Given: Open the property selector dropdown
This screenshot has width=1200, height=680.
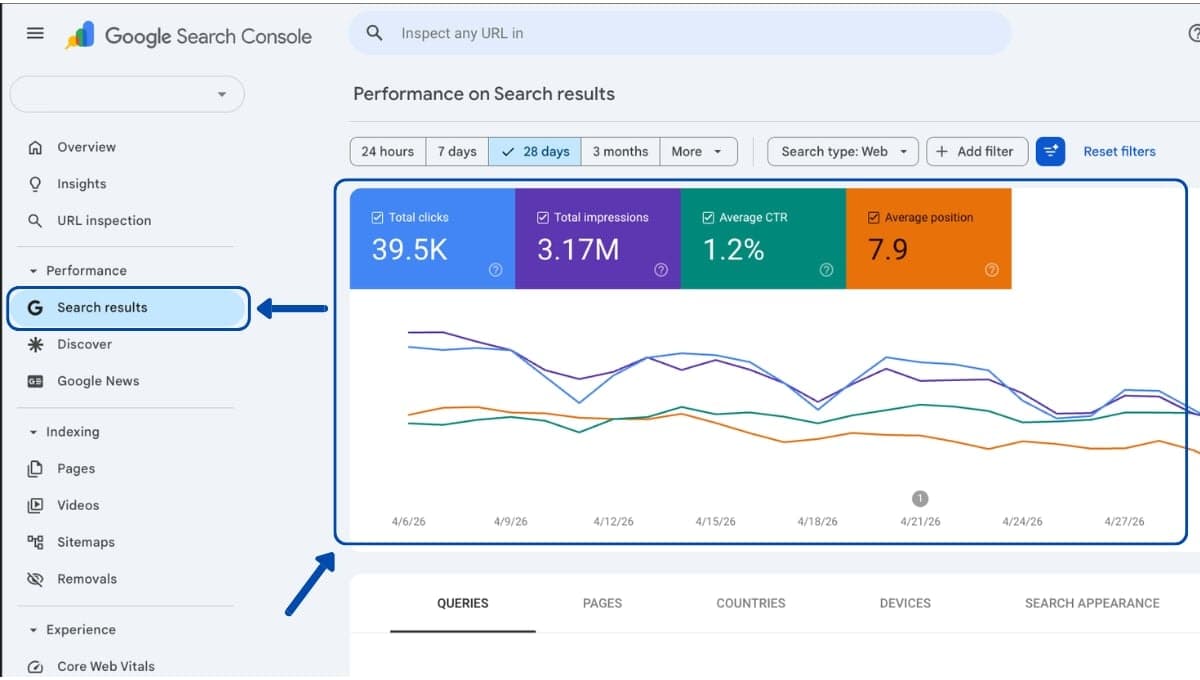Looking at the screenshot, I should (x=127, y=94).
